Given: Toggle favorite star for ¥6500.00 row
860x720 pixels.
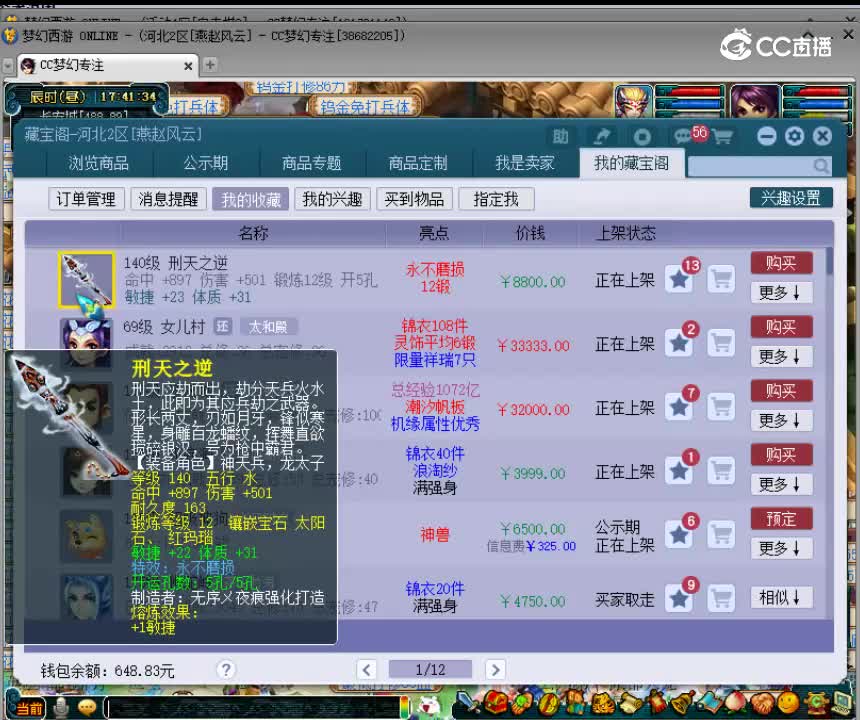Looking at the screenshot, I should pos(680,535).
